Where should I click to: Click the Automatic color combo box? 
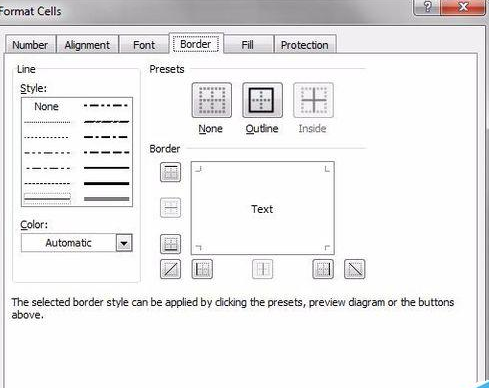point(77,243)
